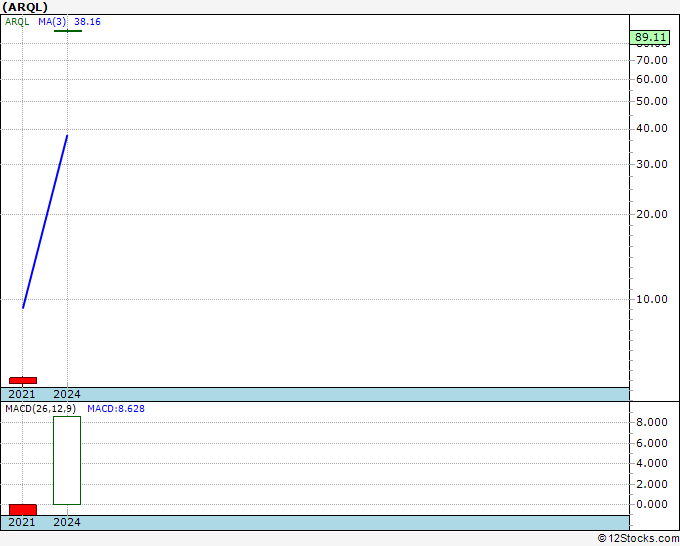Click 2024 on the price chart time axis

coord(67,394)
